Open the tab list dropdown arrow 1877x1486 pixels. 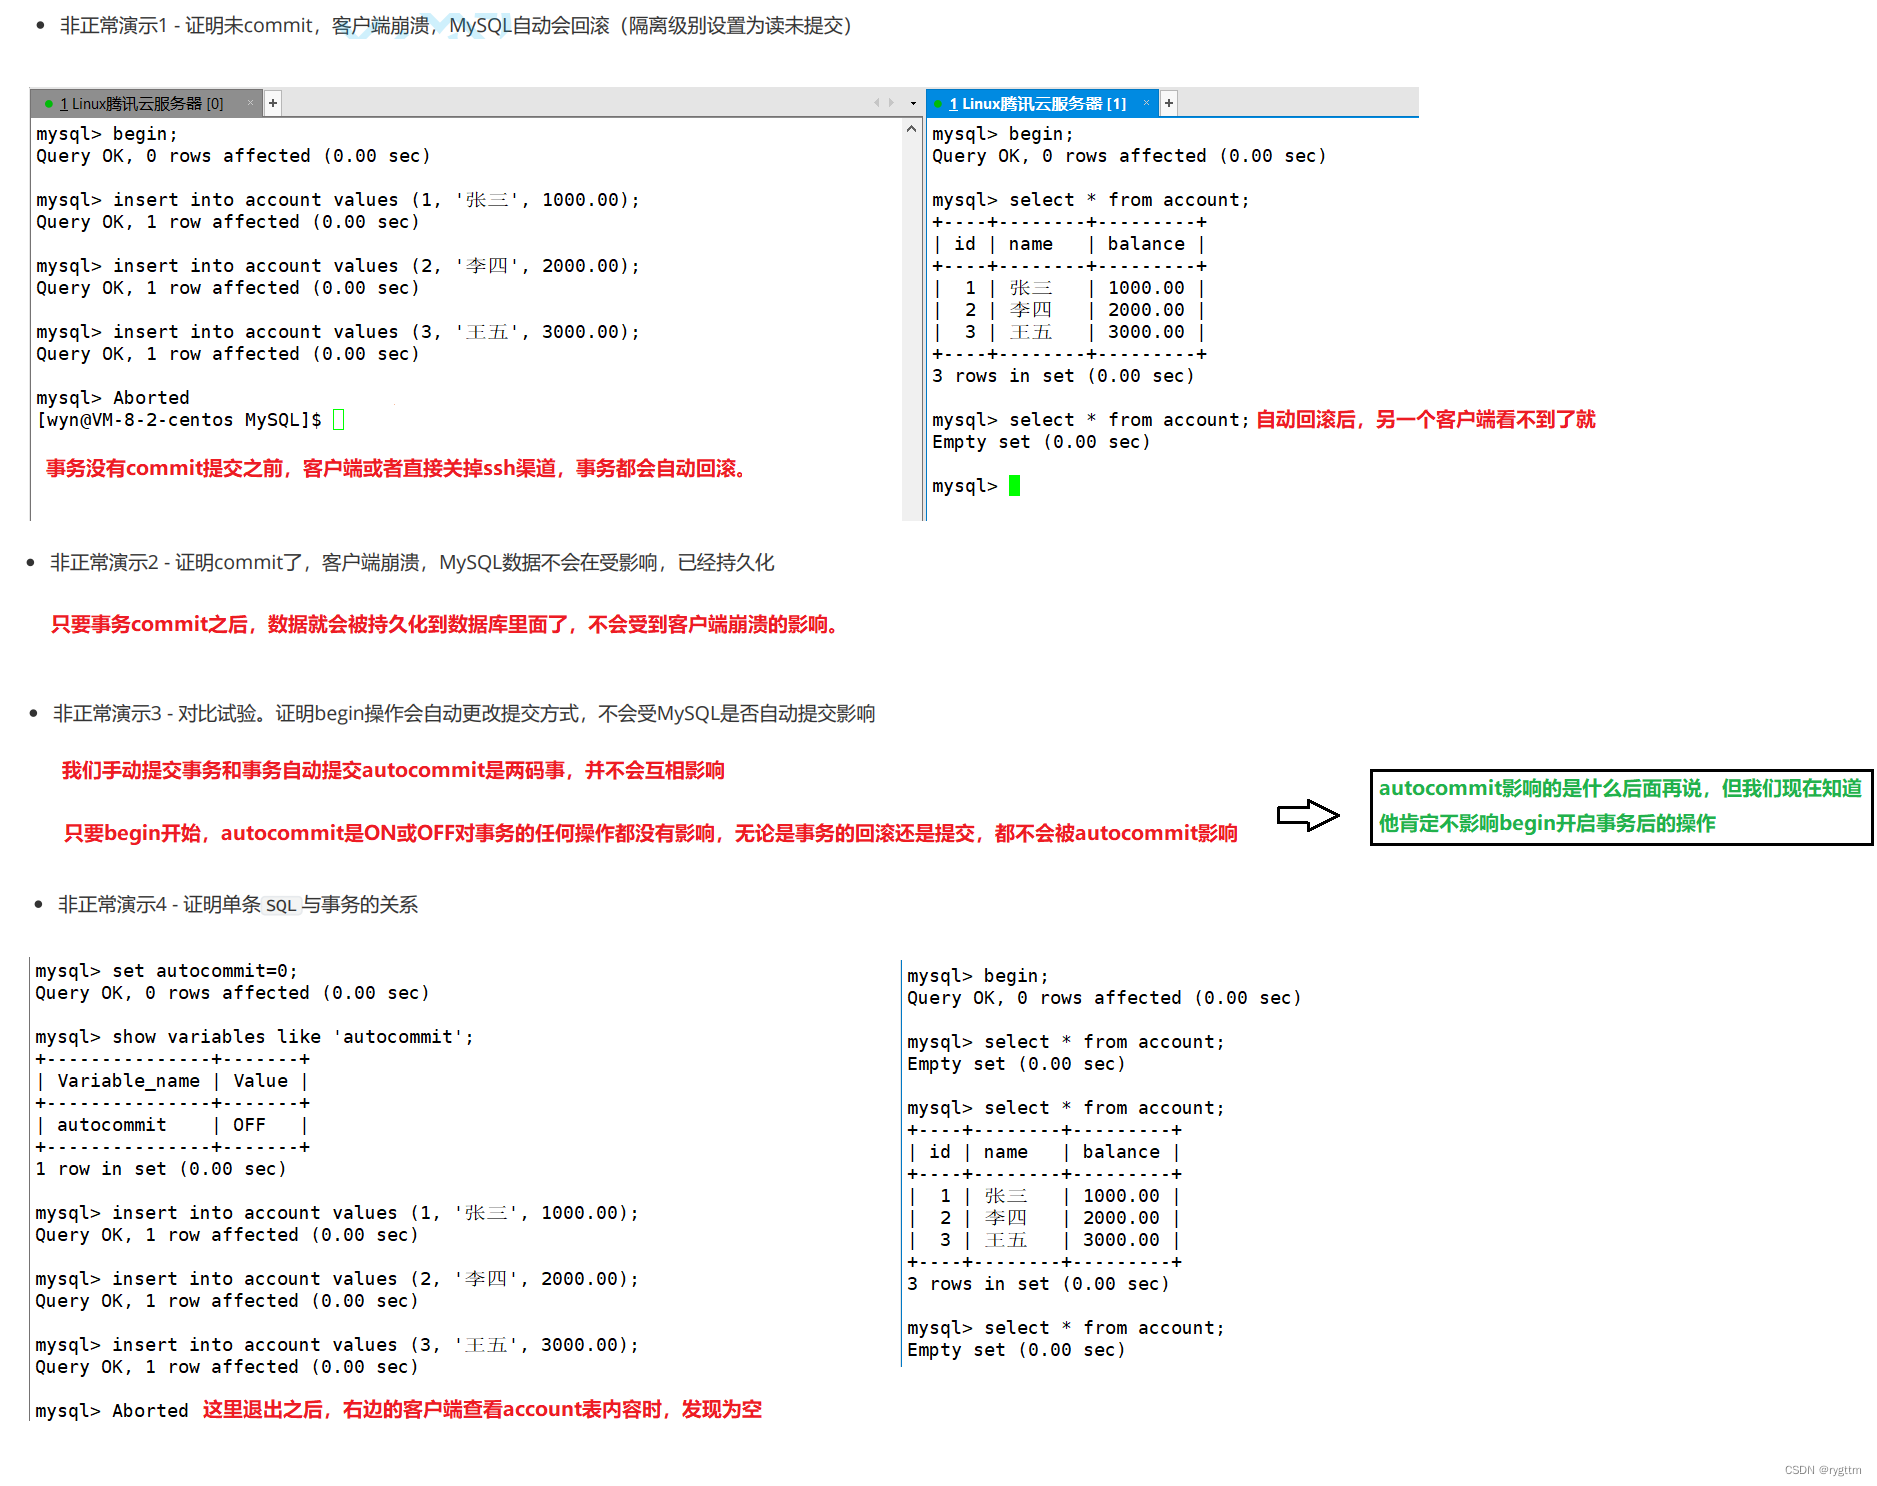pyautogui.click(x=913, y=103)
